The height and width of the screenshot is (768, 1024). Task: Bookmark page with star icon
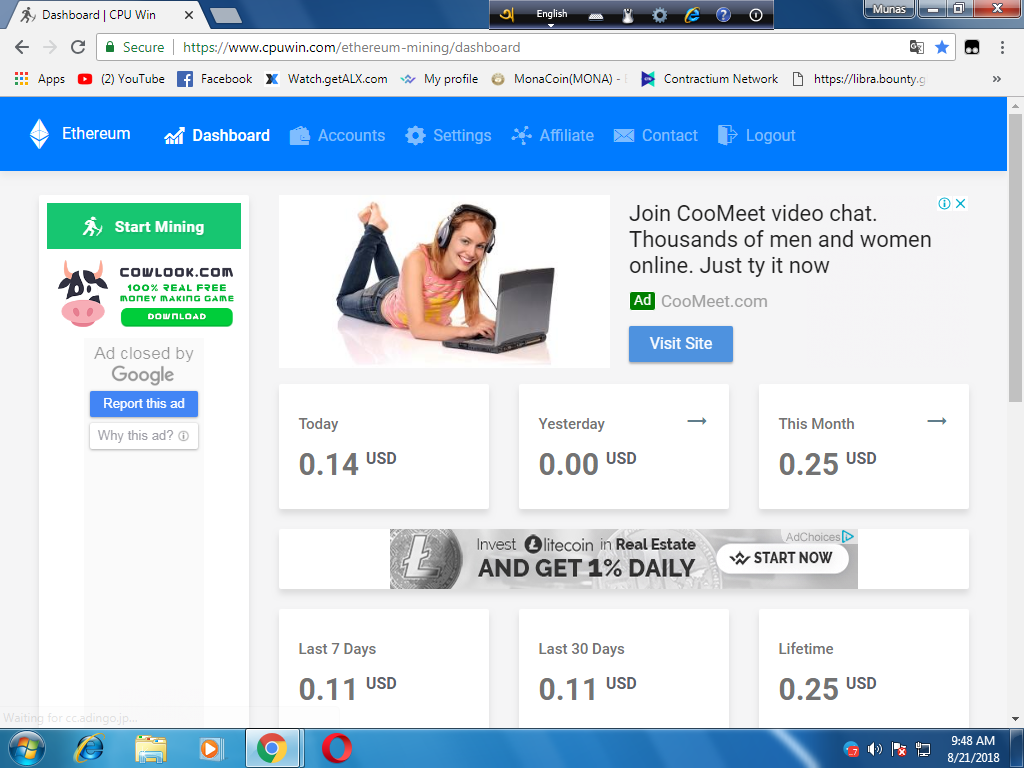(x=942, y=47)
